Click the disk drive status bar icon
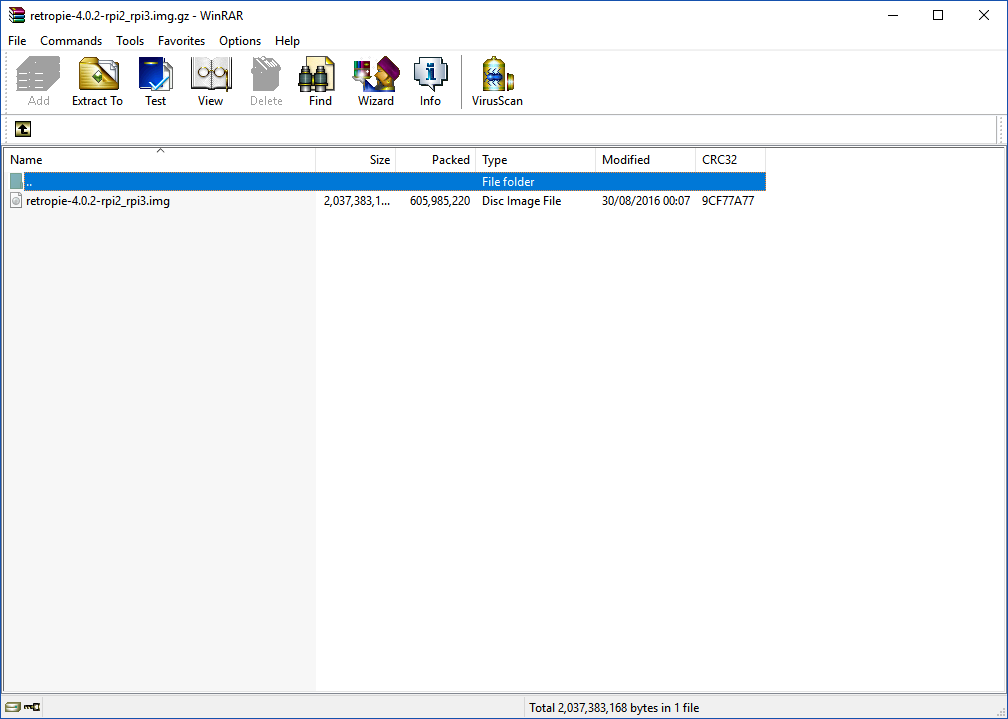Viewport: 1008px width, 719px height. point(12,707)
